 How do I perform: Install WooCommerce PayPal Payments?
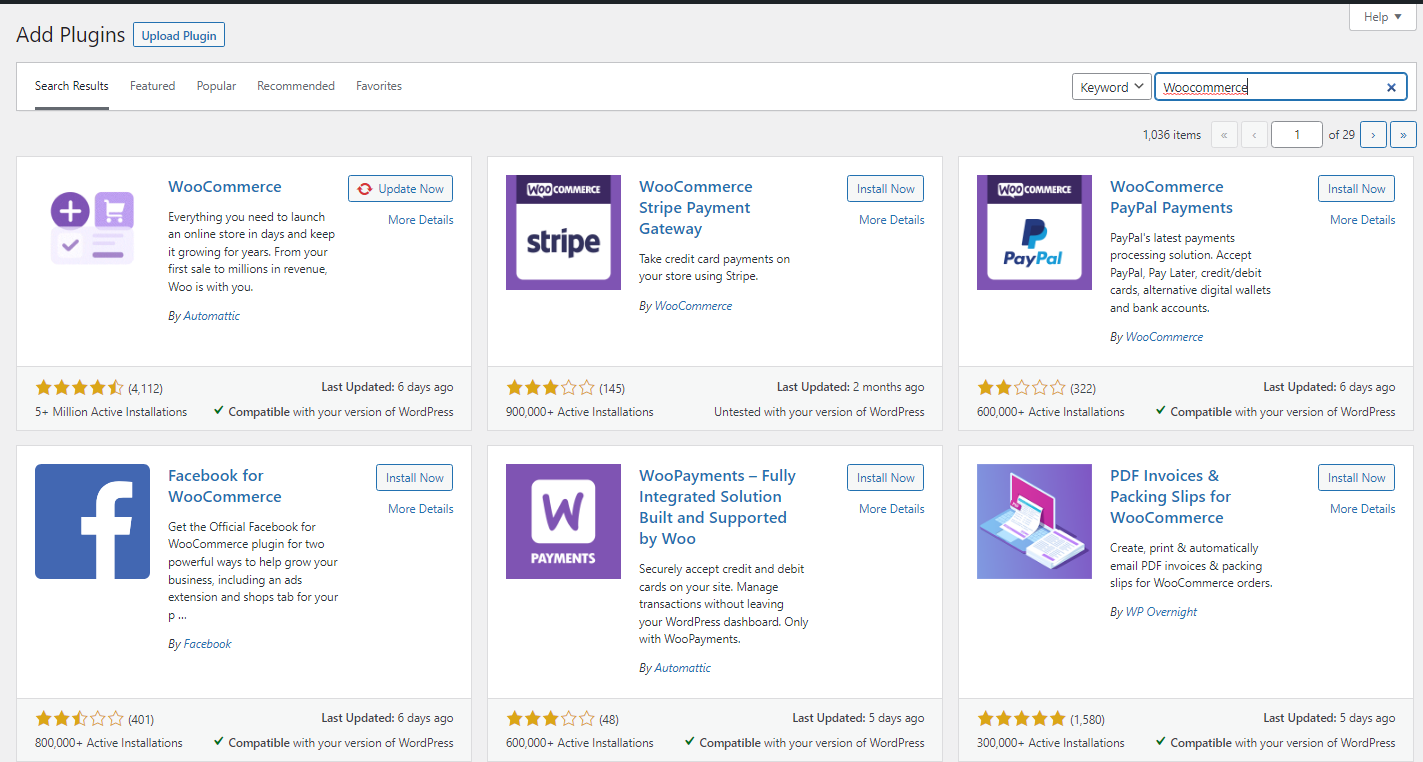pos(1356,189)
